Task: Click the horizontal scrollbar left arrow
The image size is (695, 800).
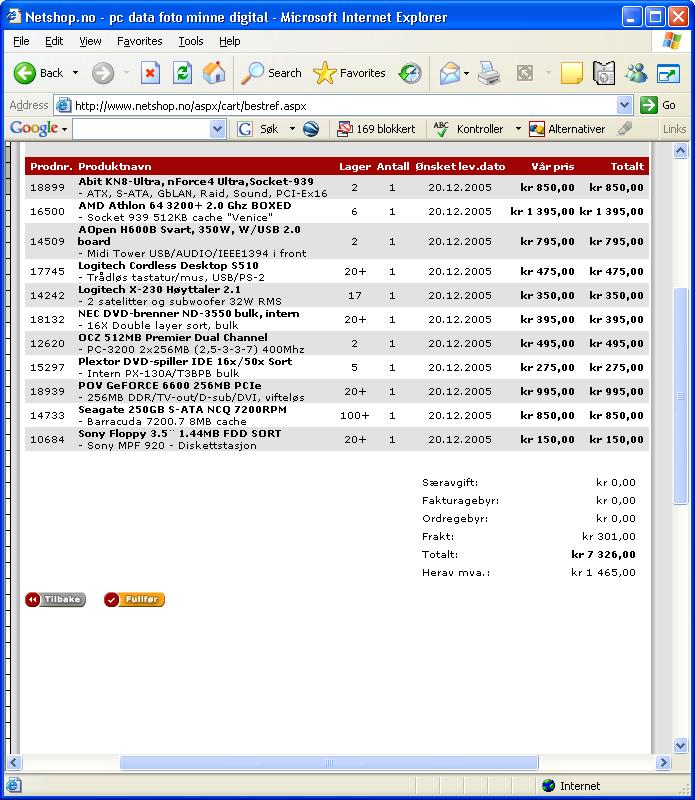Action: (x=14, y=763)
